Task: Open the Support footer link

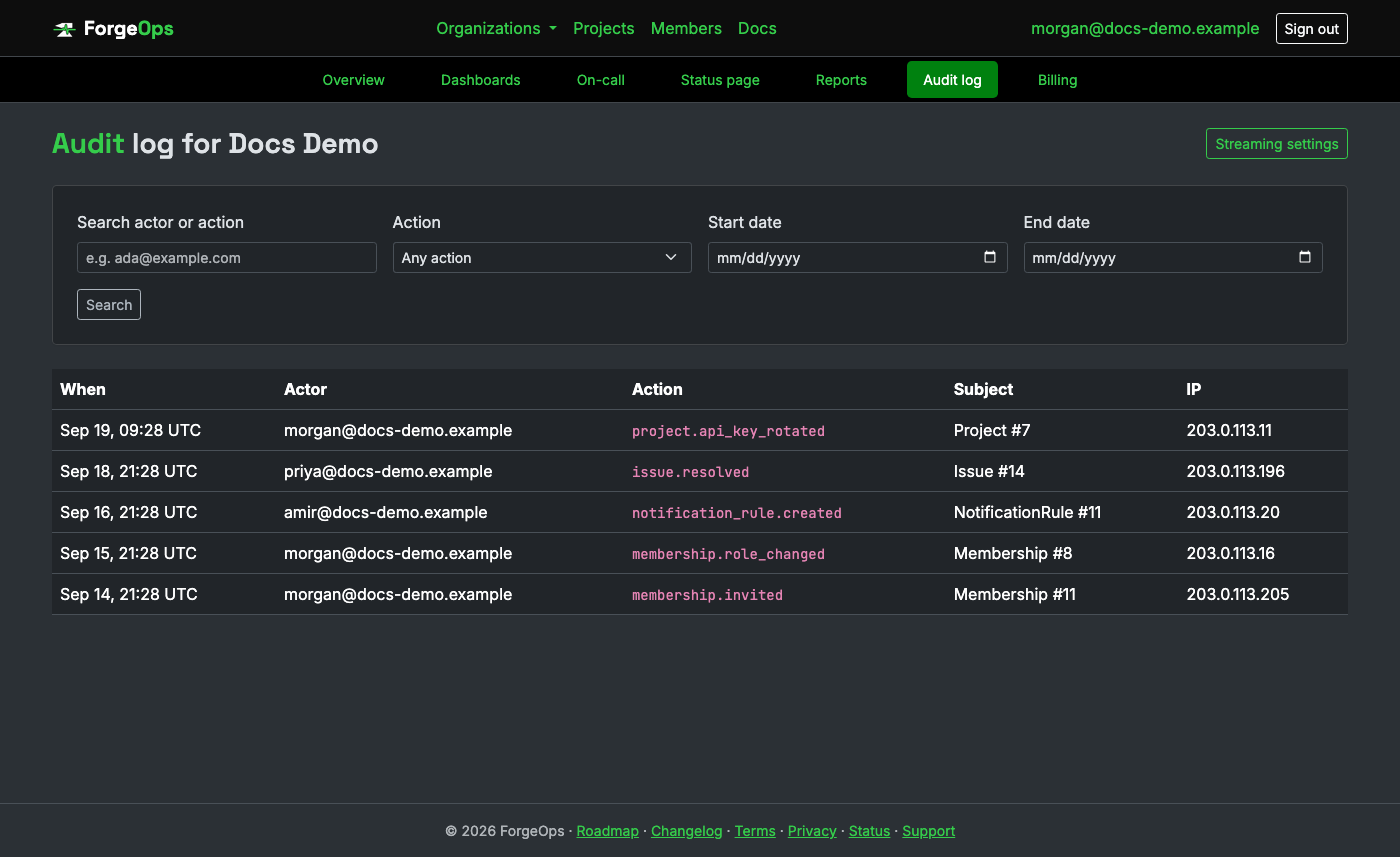Action: point(929,831)
